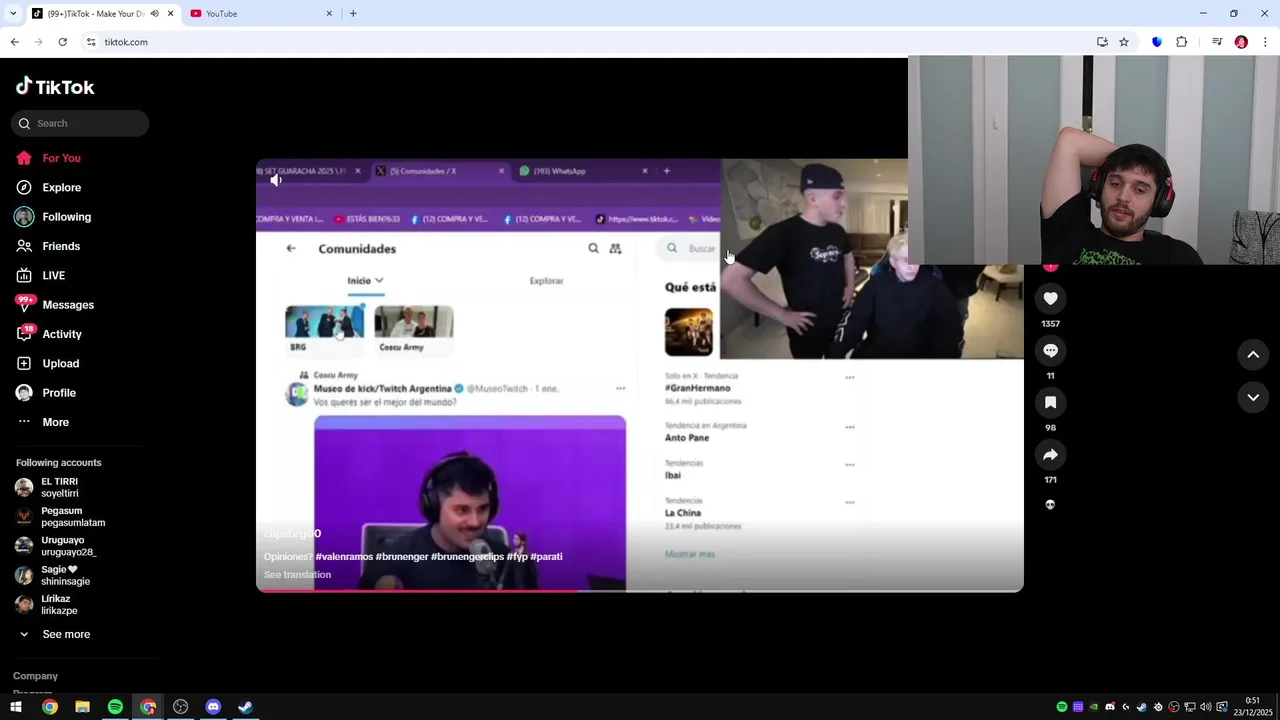
Task: Open the Explore page
Action: pos(48,187)
